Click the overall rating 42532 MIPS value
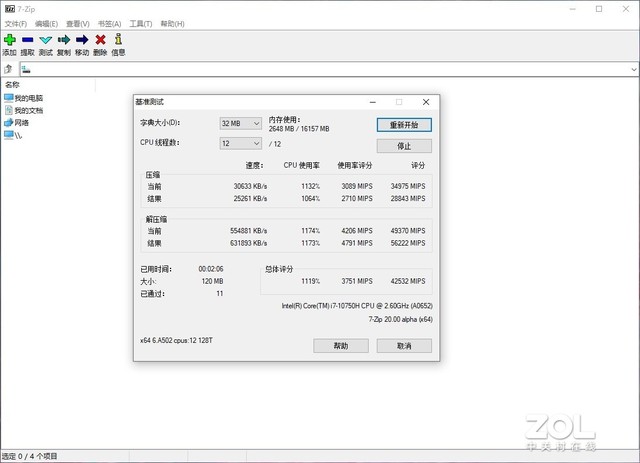640x463 pixels. pos(408,281)
